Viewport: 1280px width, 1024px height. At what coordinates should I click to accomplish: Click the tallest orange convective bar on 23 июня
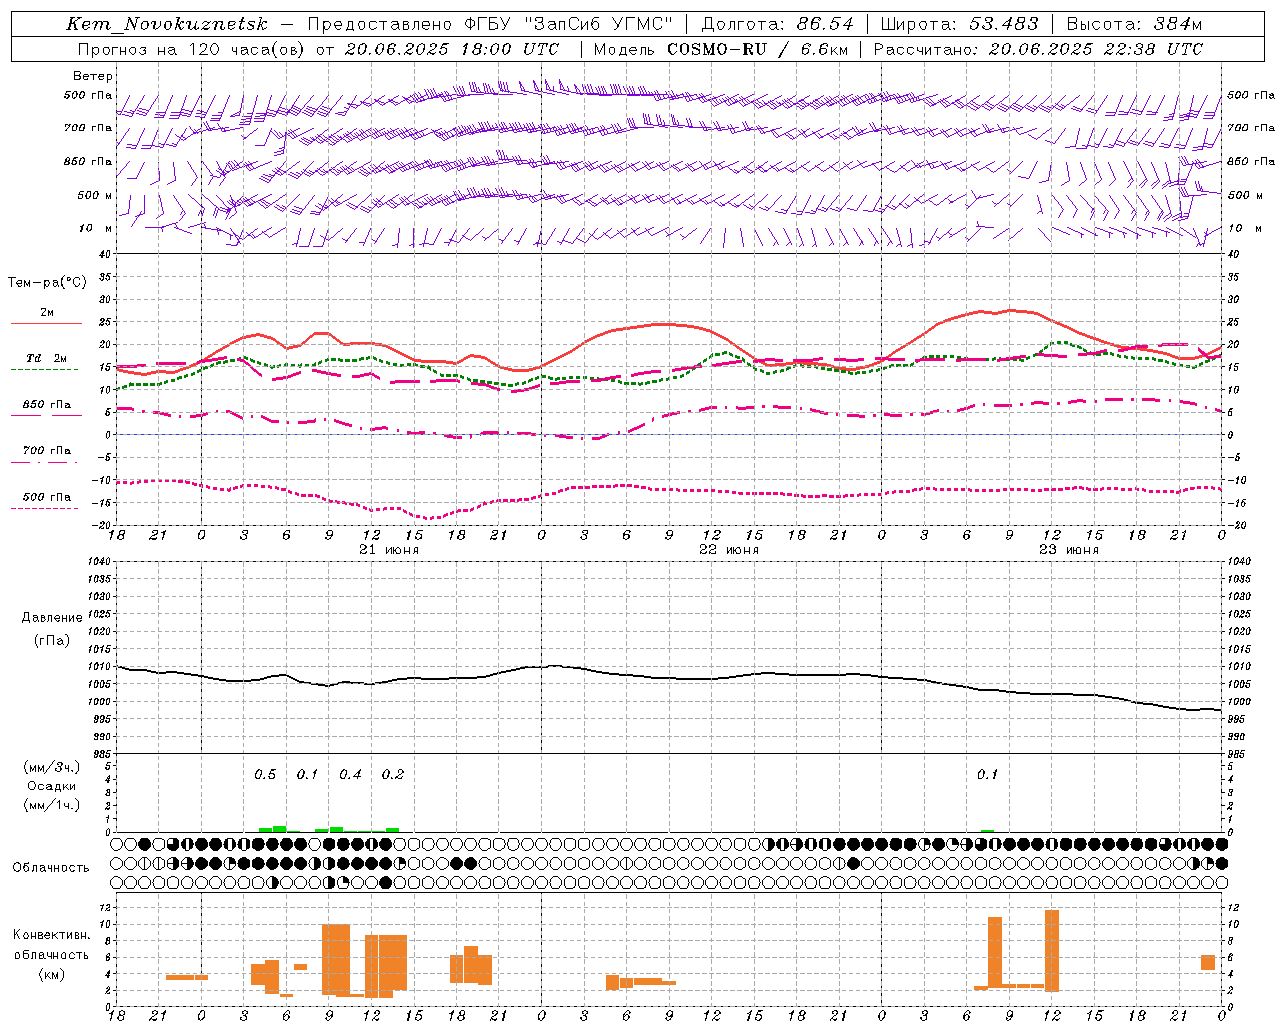click(x=1051, y=950)
